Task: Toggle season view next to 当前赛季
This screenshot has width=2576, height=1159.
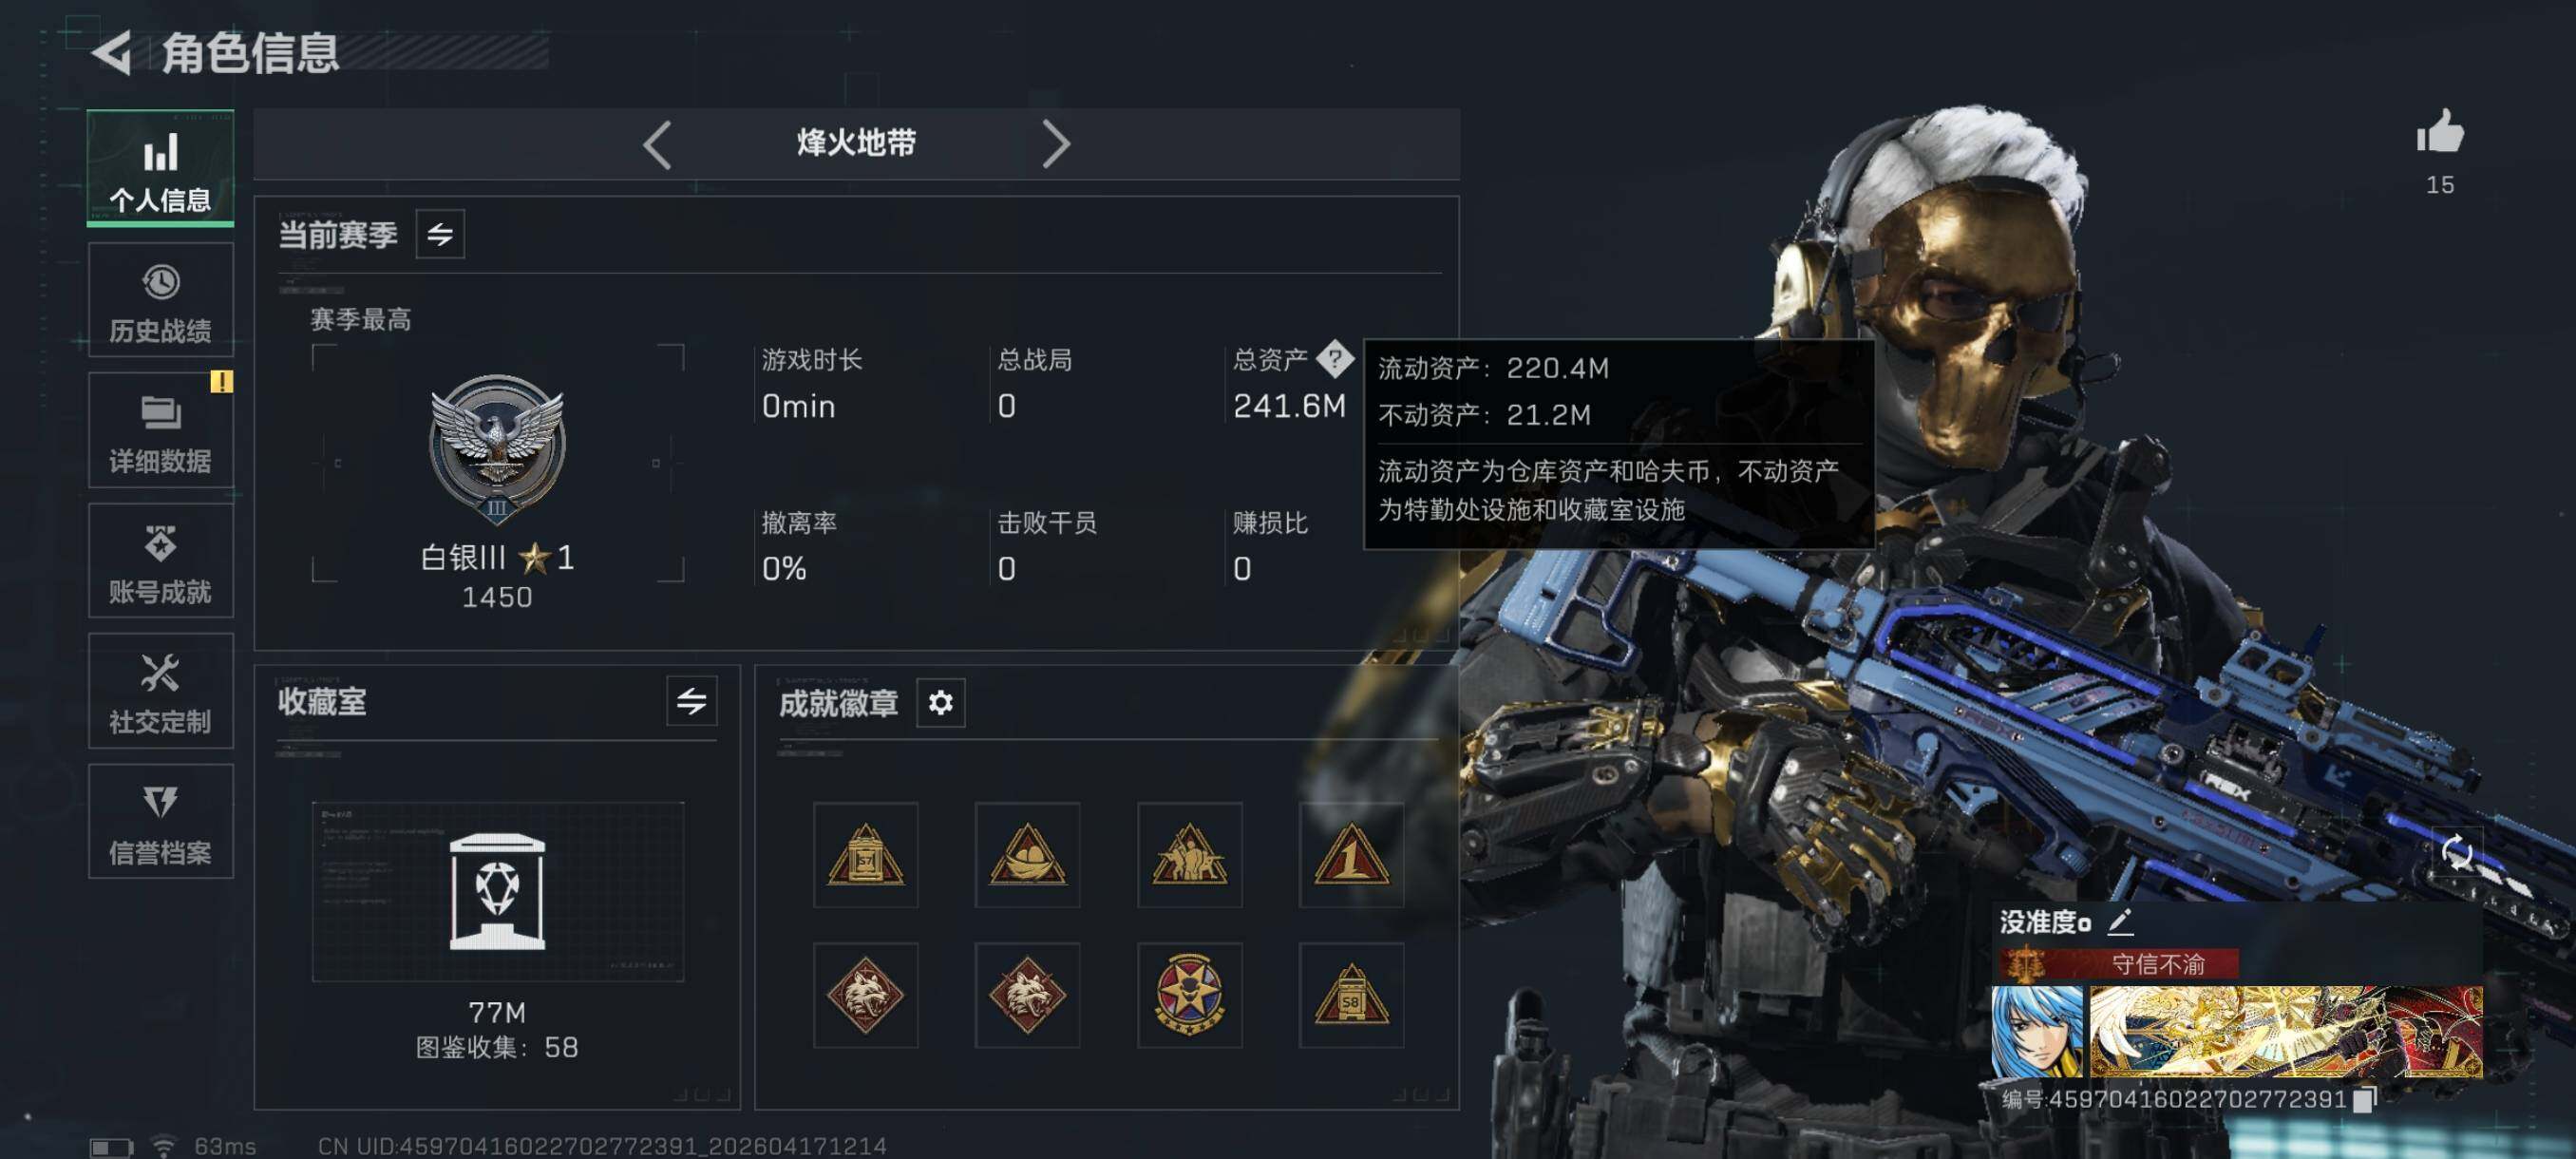Action: pos(440,234)
